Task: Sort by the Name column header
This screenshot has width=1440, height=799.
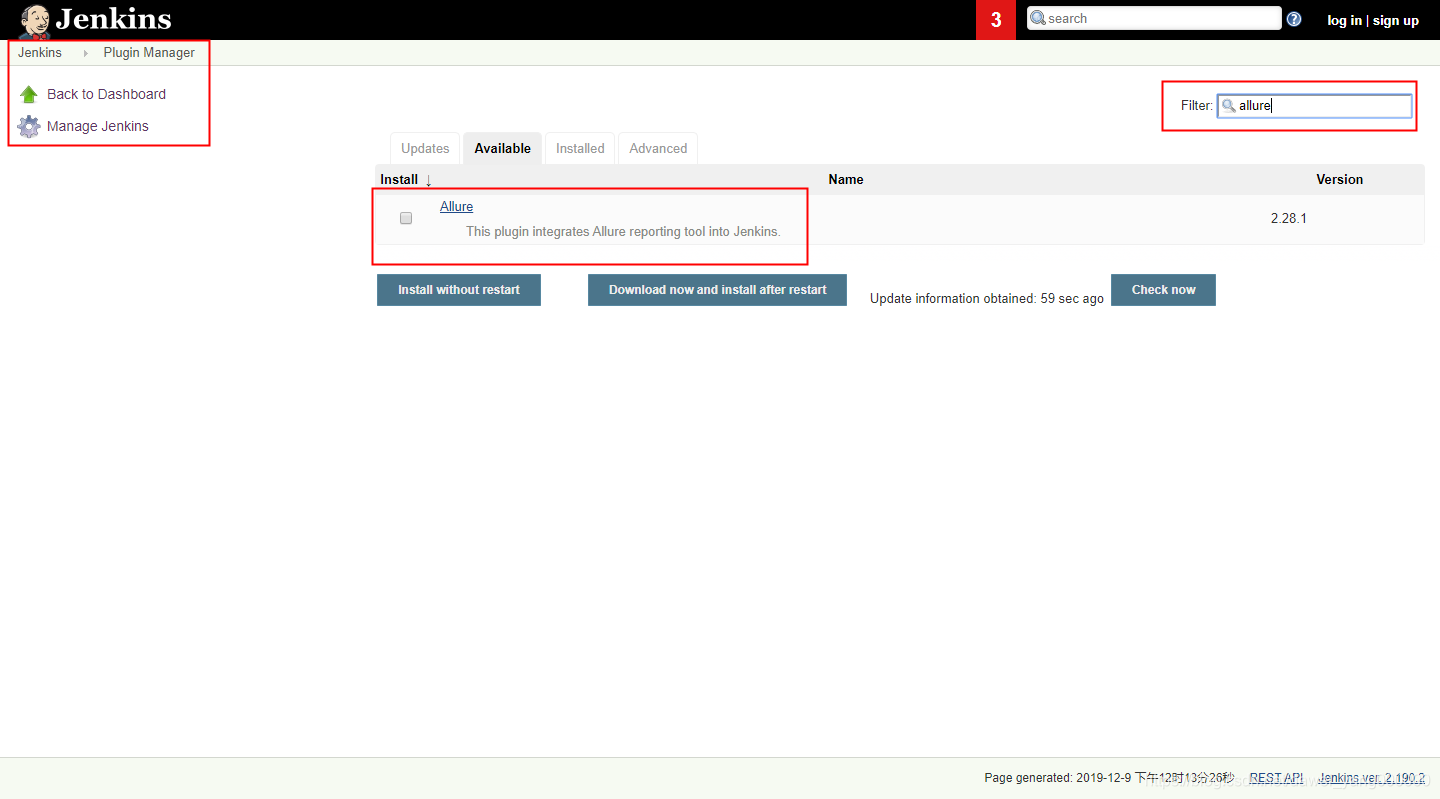Action: [x=846, y=179]
